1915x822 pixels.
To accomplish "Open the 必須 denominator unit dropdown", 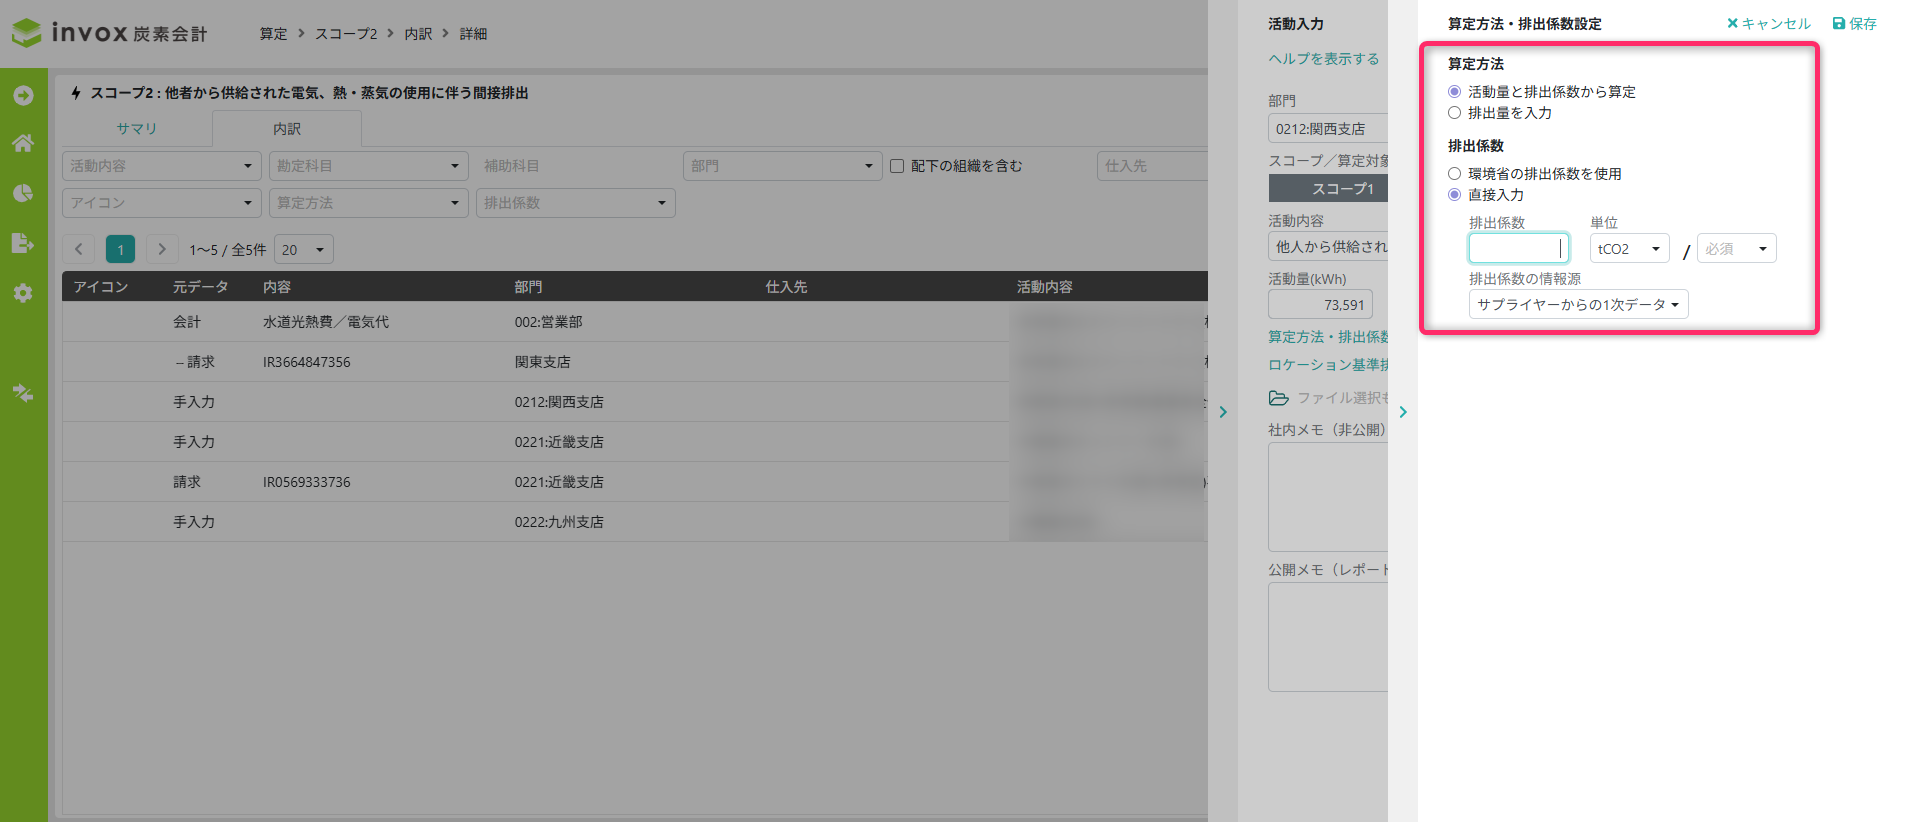I will (x=1737, y=248).
